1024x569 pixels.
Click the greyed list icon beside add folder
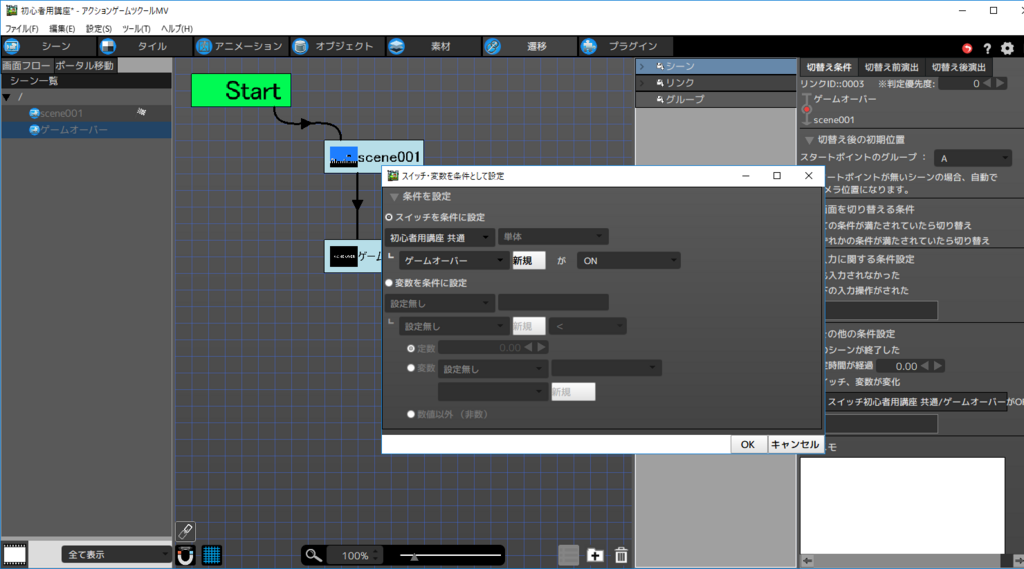click(568, 555)
